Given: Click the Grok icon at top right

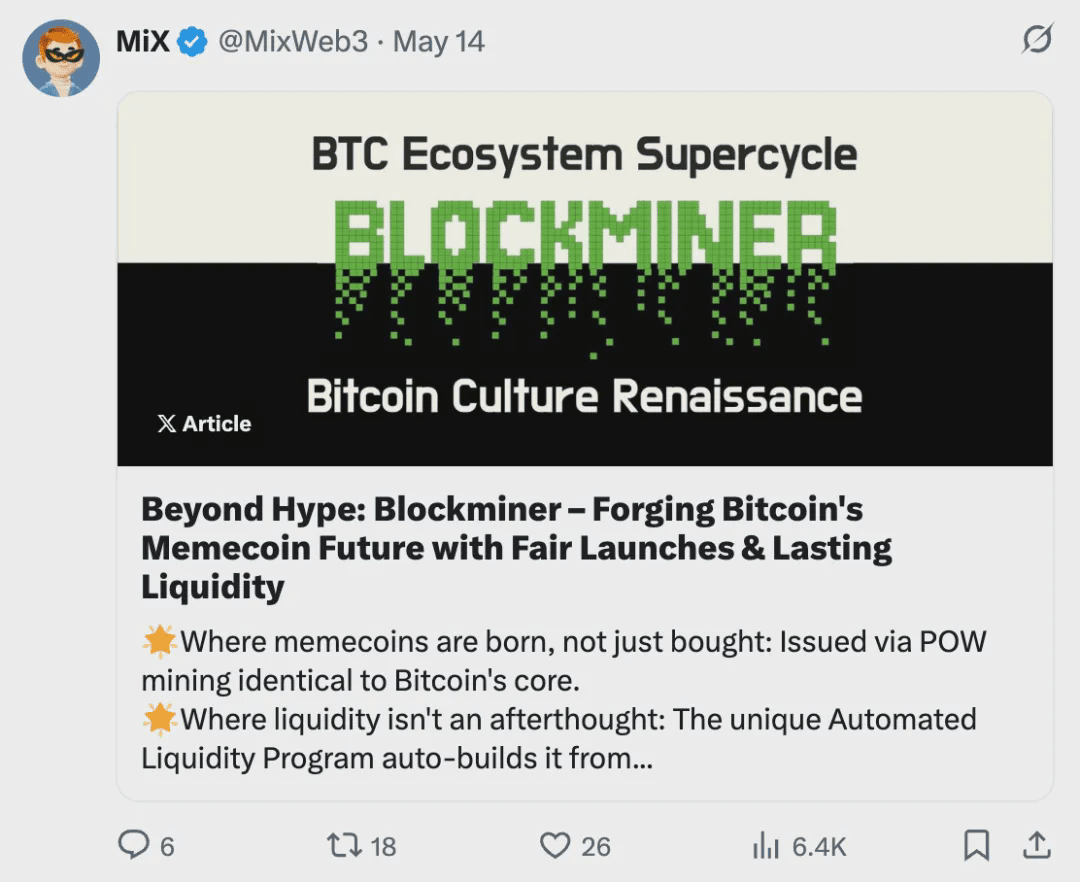Looking at the screenshot, I should (x=1037, y=41).
